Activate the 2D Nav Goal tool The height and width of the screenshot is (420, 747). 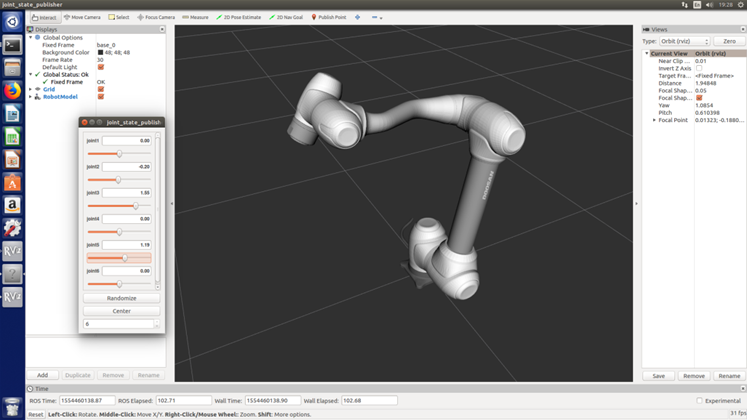click(289, 17)
